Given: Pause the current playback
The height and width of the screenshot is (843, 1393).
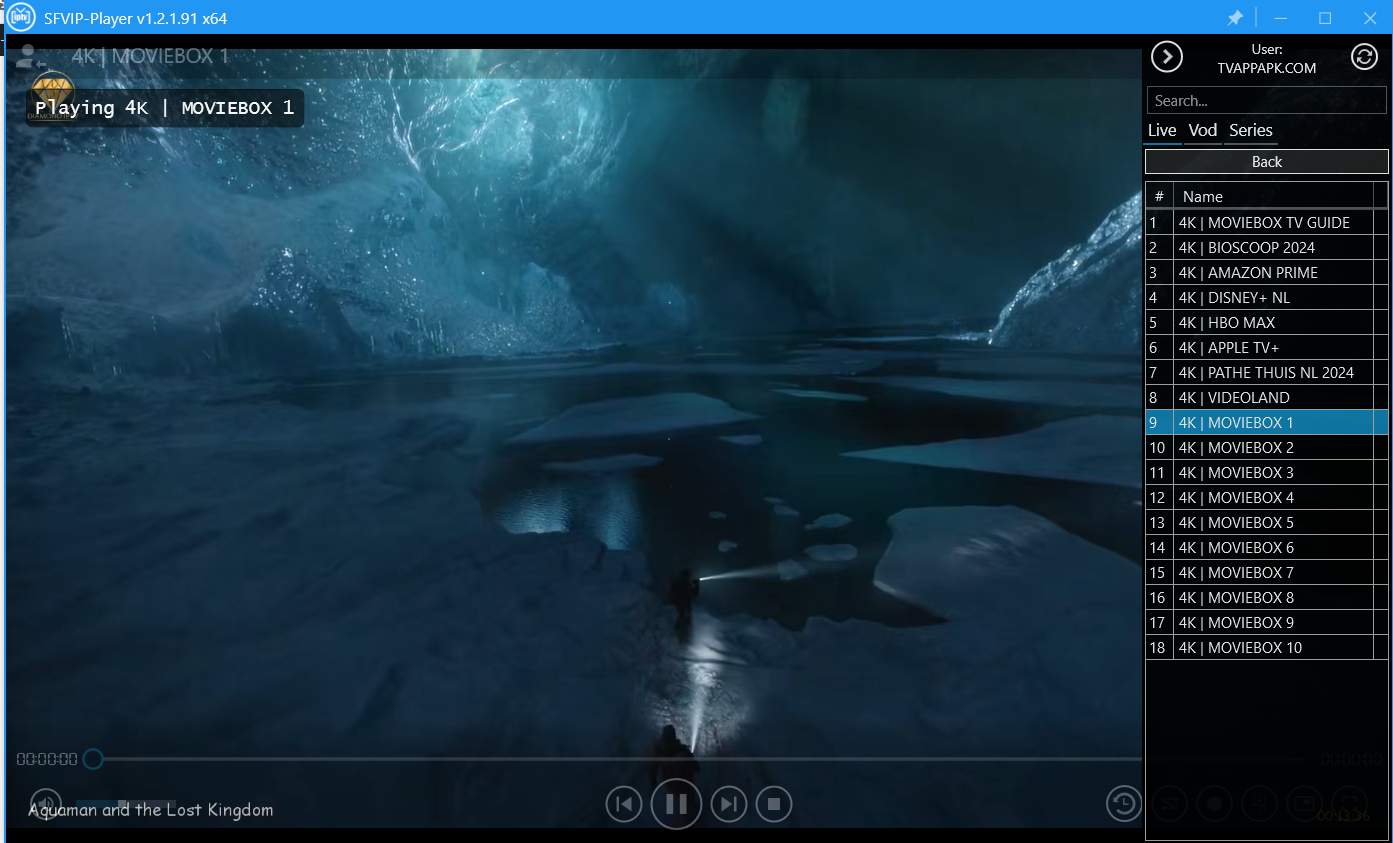Looking at the screenshot, I should point(676,804).
